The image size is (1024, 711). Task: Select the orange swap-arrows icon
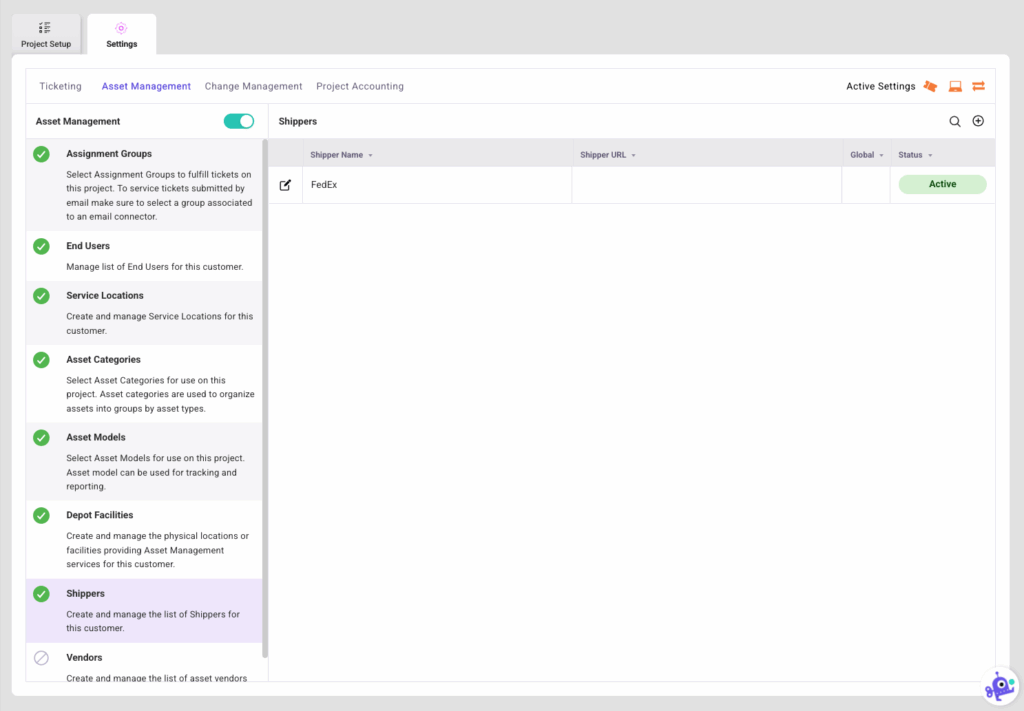tap(978, 86)
